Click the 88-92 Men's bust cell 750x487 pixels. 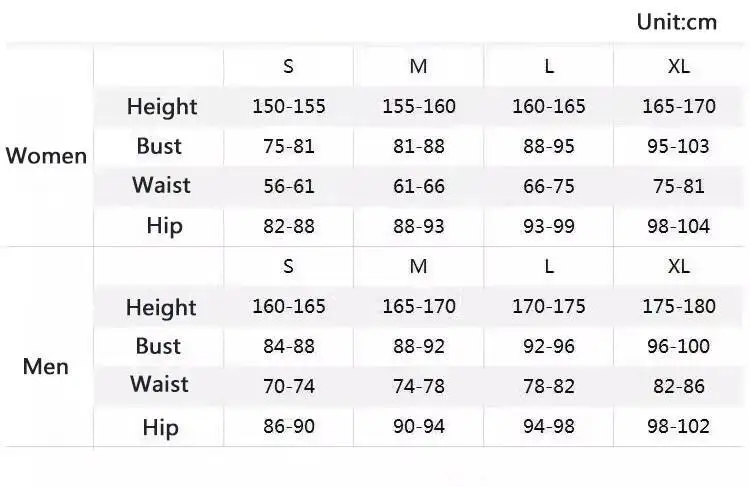click(x=418, y=346)
